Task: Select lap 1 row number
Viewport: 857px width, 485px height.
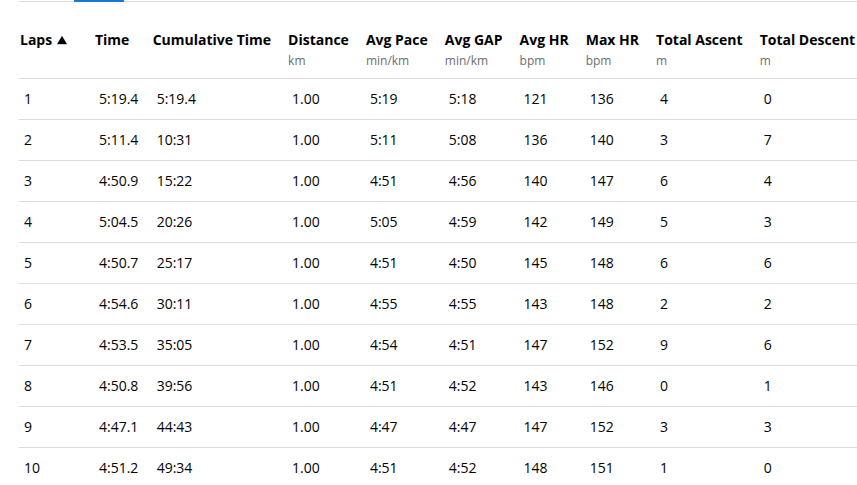Action: [27, 100]
